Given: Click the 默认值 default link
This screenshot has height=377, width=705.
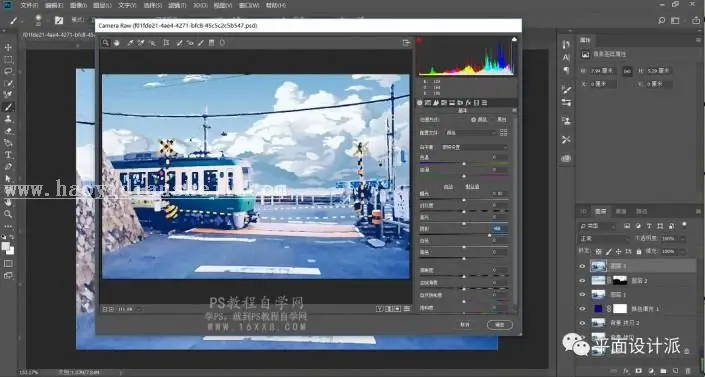Looking at the screenshot, I should pyautogui.click(x=472, y=187).
